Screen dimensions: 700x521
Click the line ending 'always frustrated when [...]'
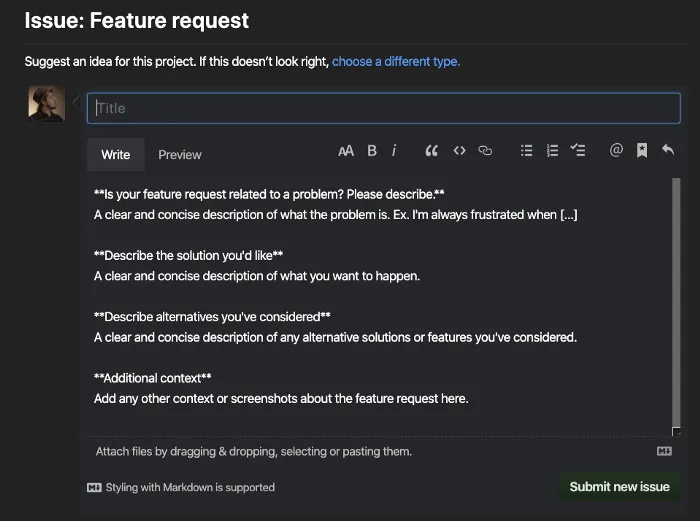coord(336,215)
